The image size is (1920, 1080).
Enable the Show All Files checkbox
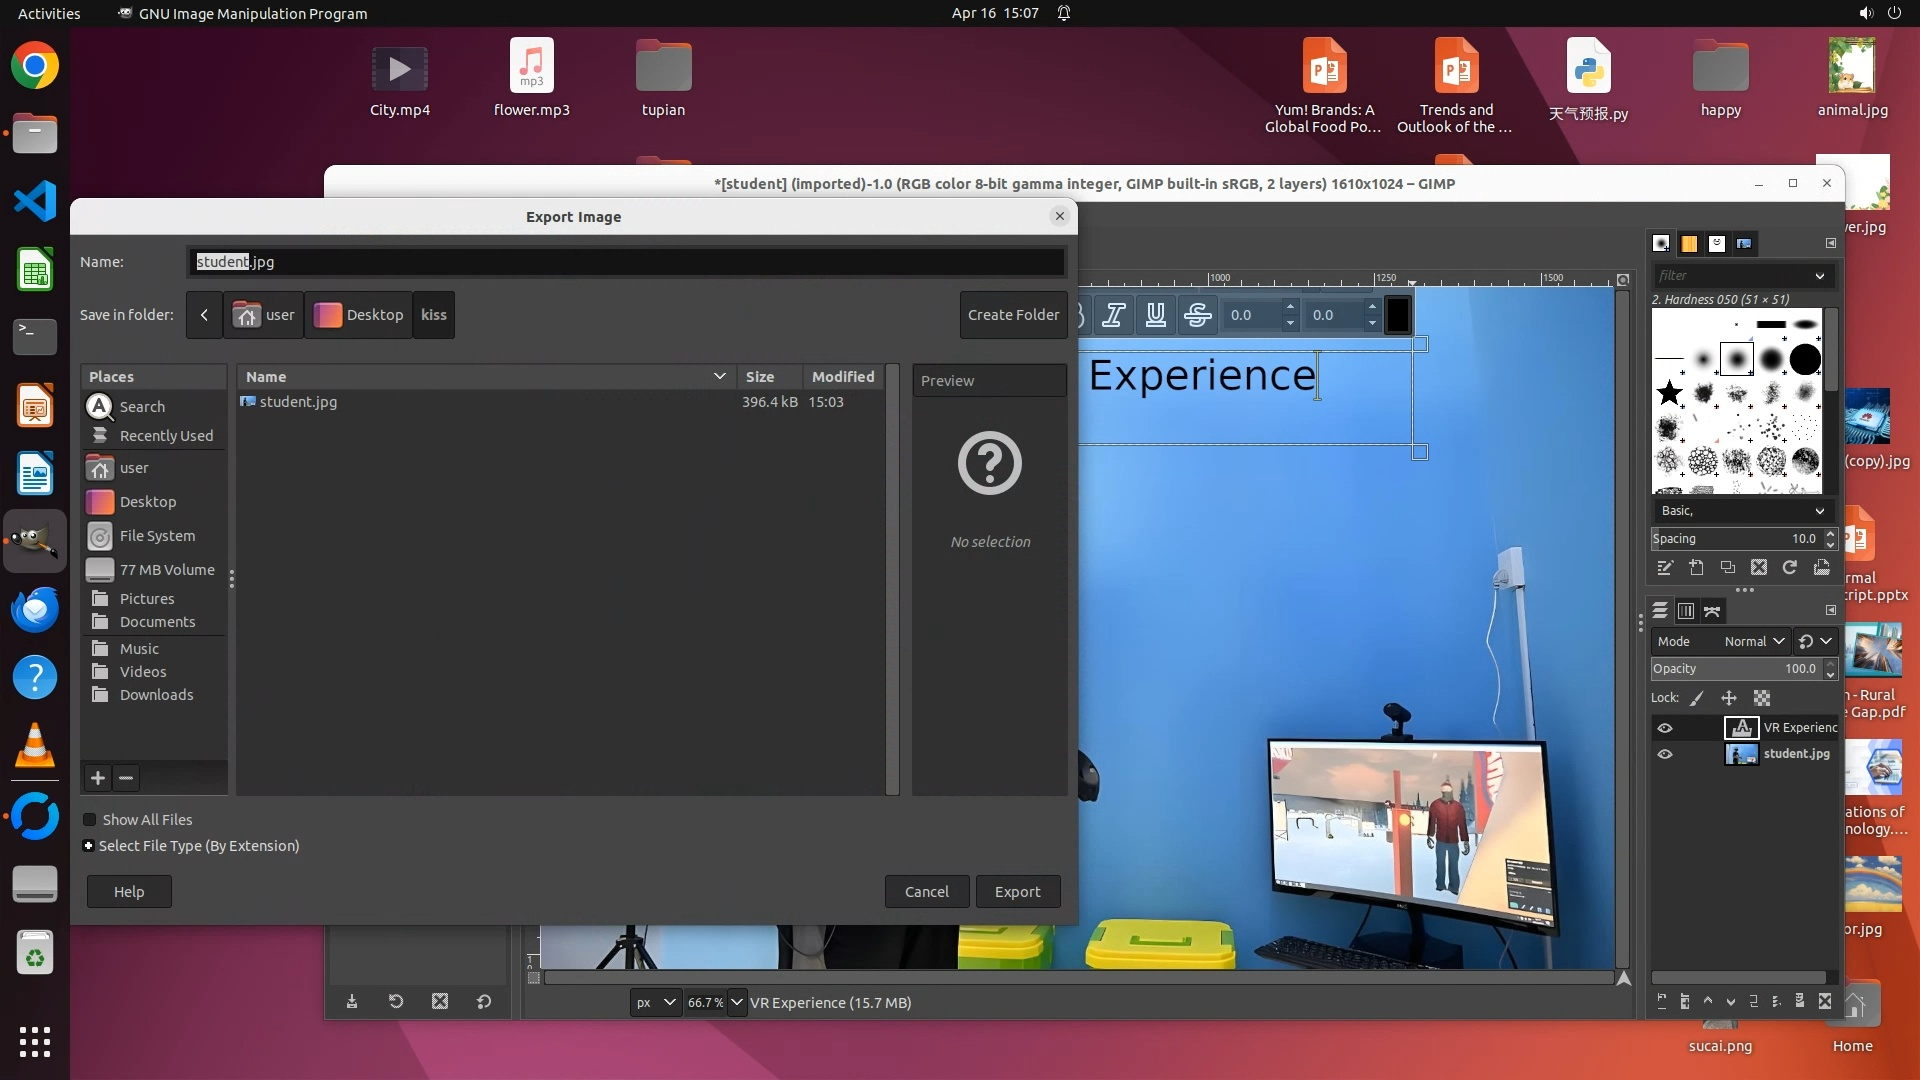[x=90, y=820]
